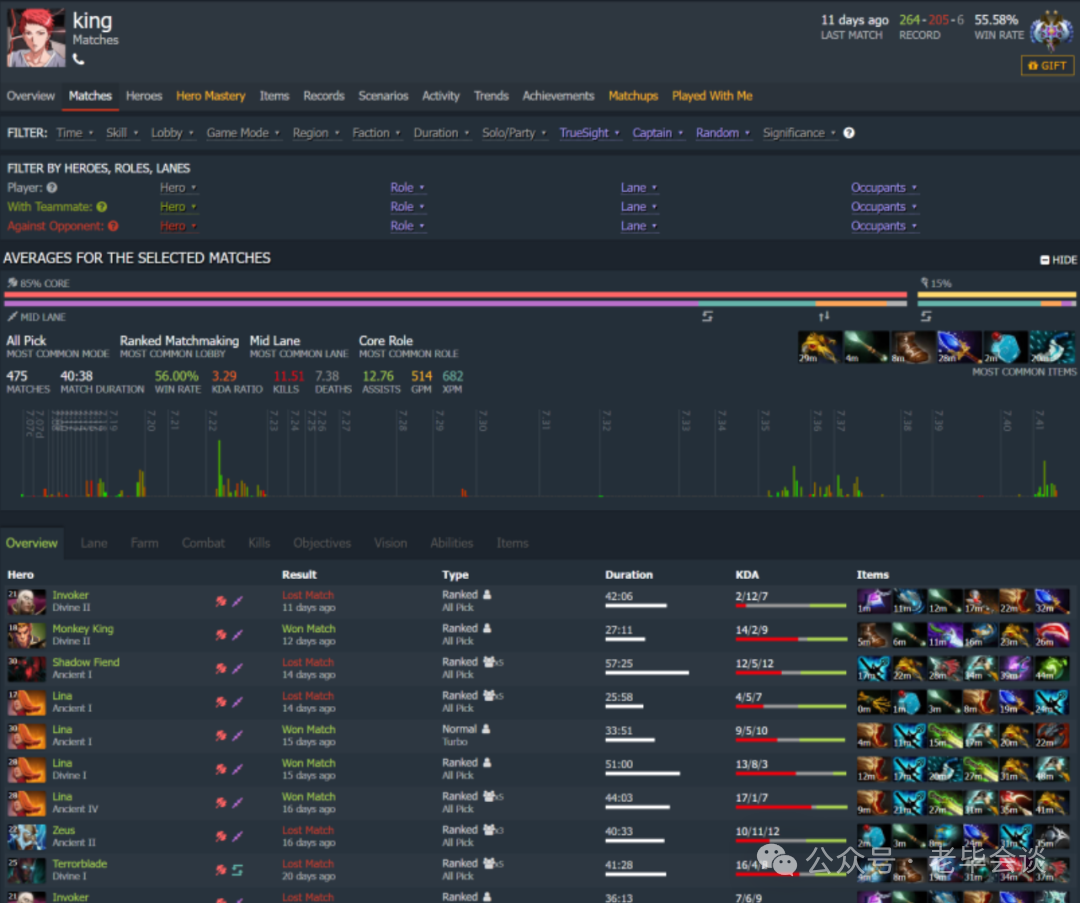Open the Lost Match link in Zeus row
1080x903 pixels.
pyautogui.click(x=308, y=831)
